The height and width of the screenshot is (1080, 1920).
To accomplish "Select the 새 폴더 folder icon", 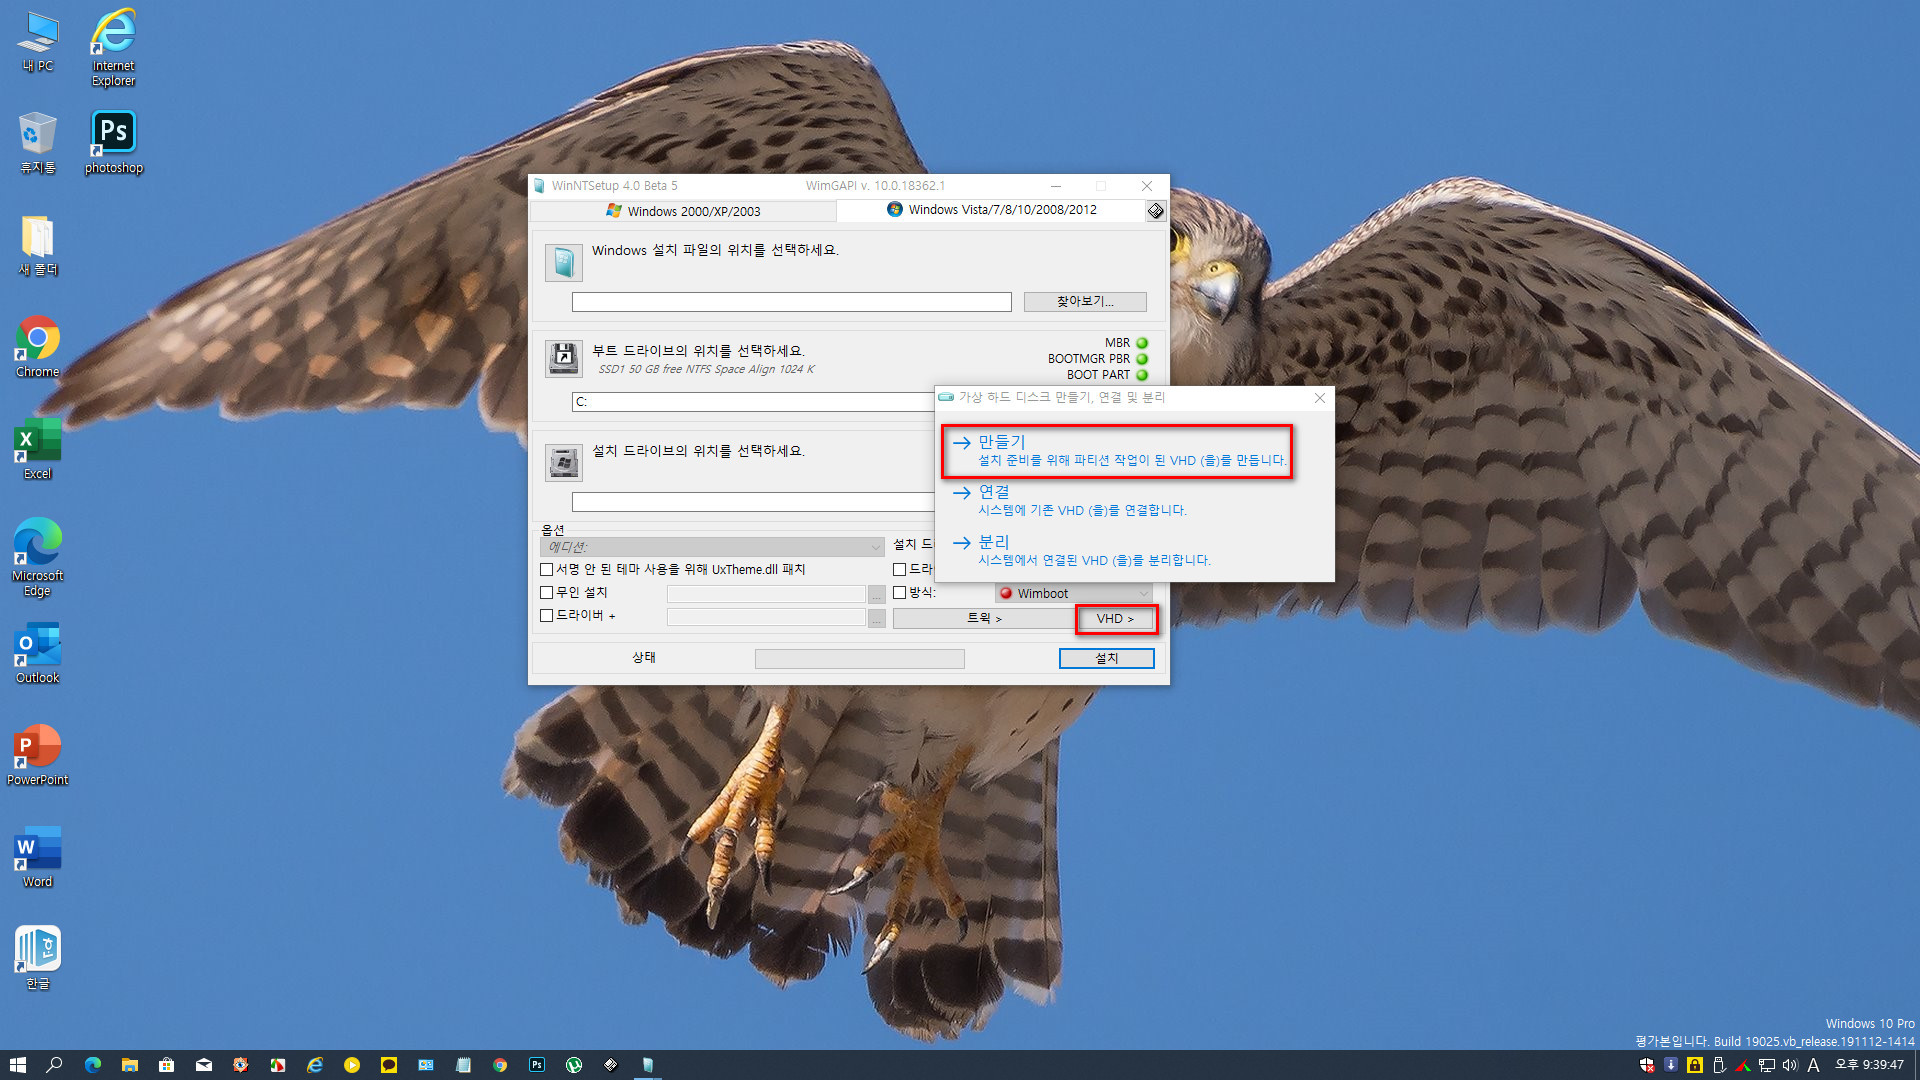I will point(38,246).
